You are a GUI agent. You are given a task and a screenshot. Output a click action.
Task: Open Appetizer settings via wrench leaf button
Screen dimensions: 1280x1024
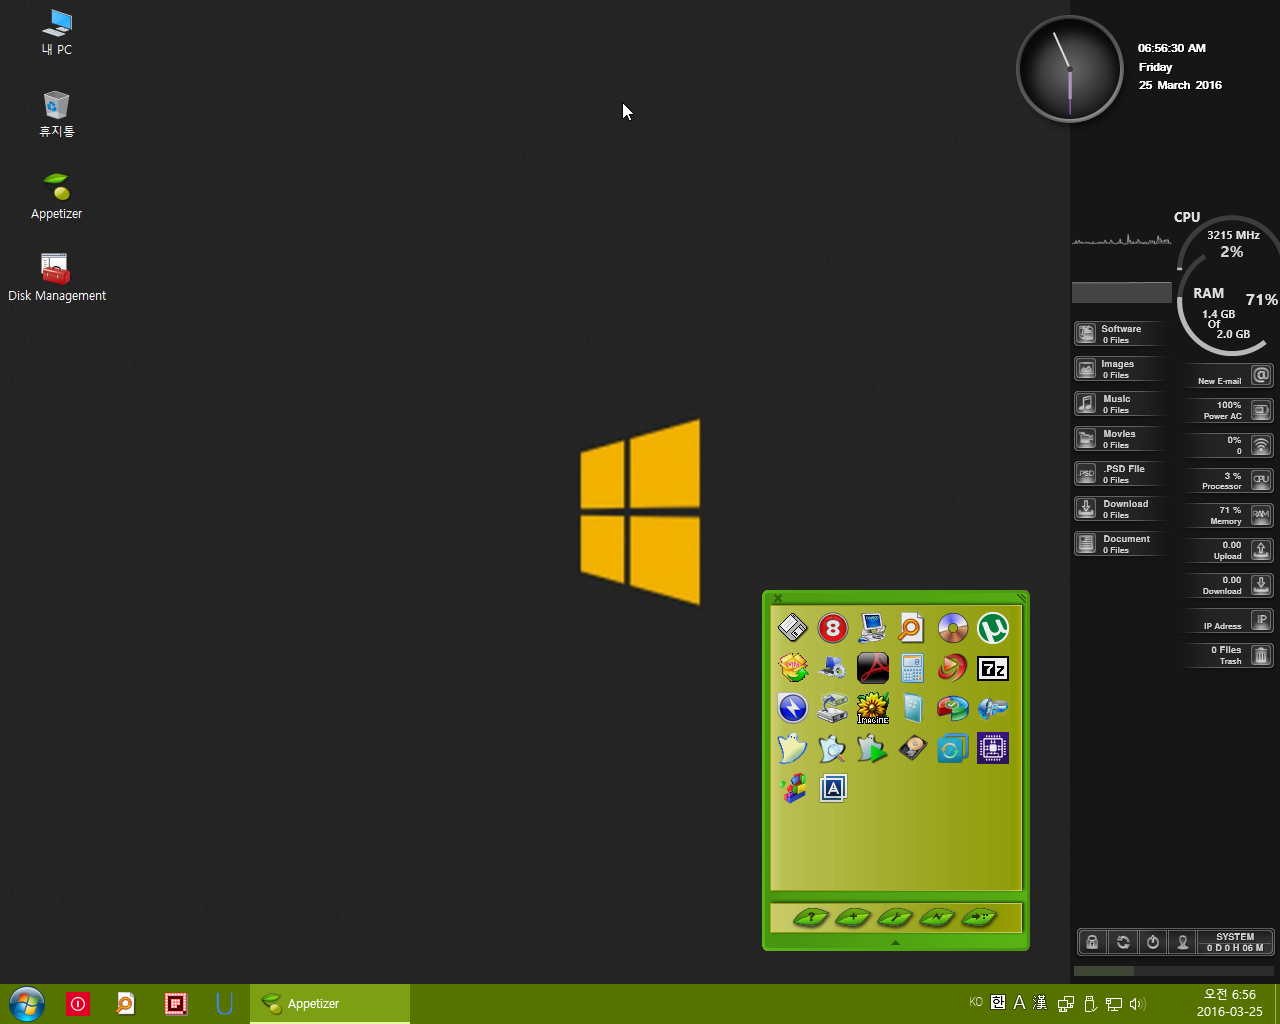[895, 917]
